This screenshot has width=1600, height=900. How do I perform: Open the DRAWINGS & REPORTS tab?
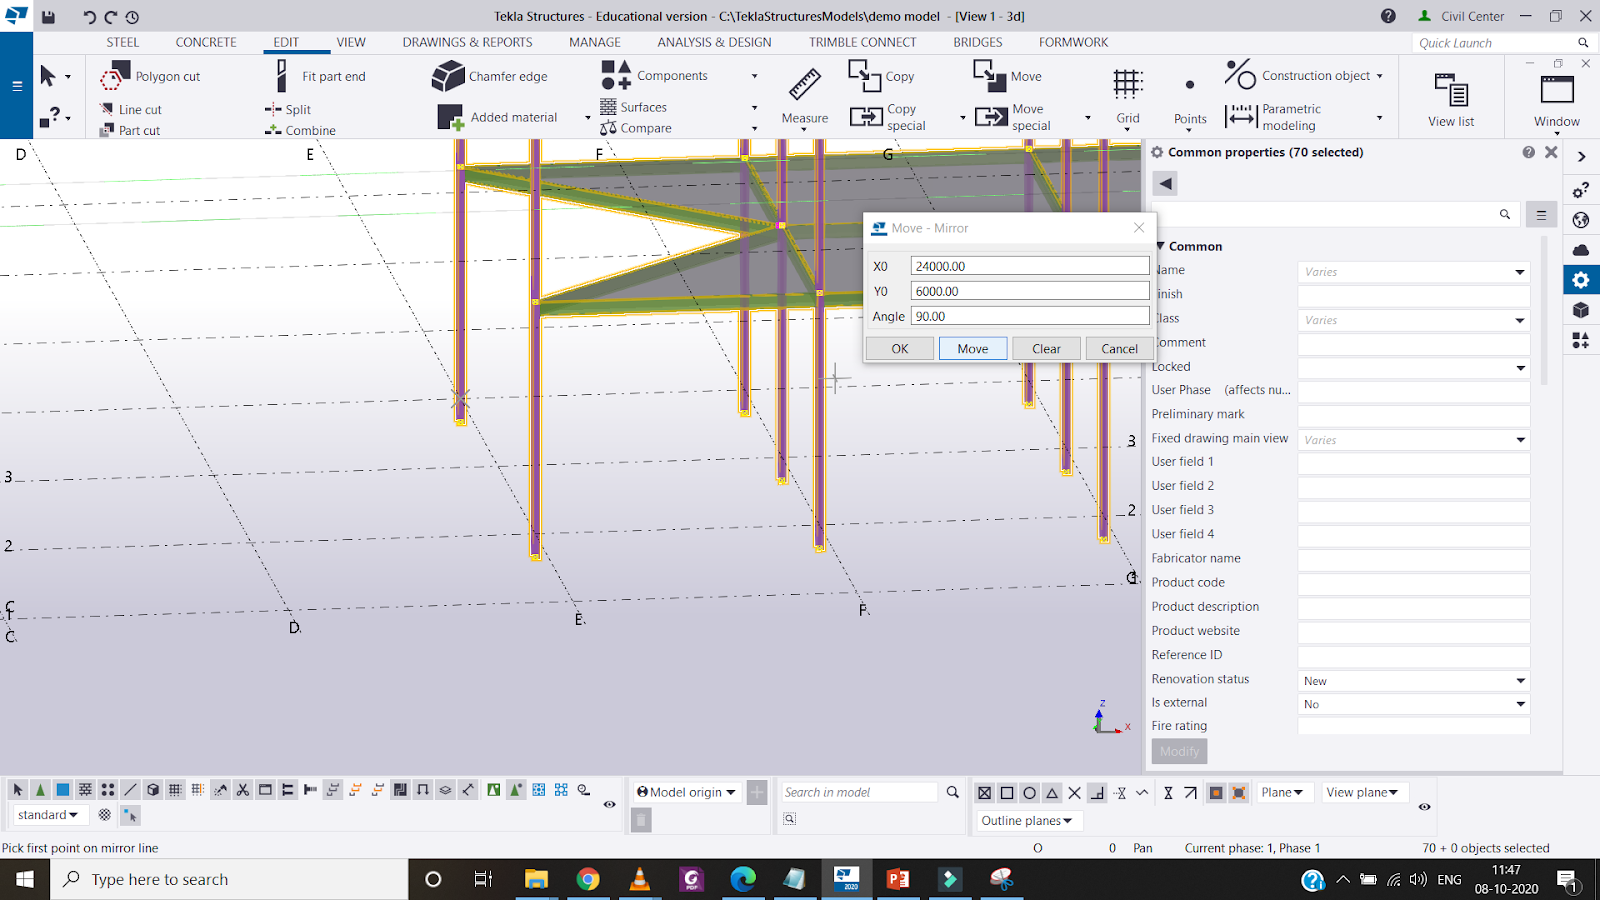[467, 42]
